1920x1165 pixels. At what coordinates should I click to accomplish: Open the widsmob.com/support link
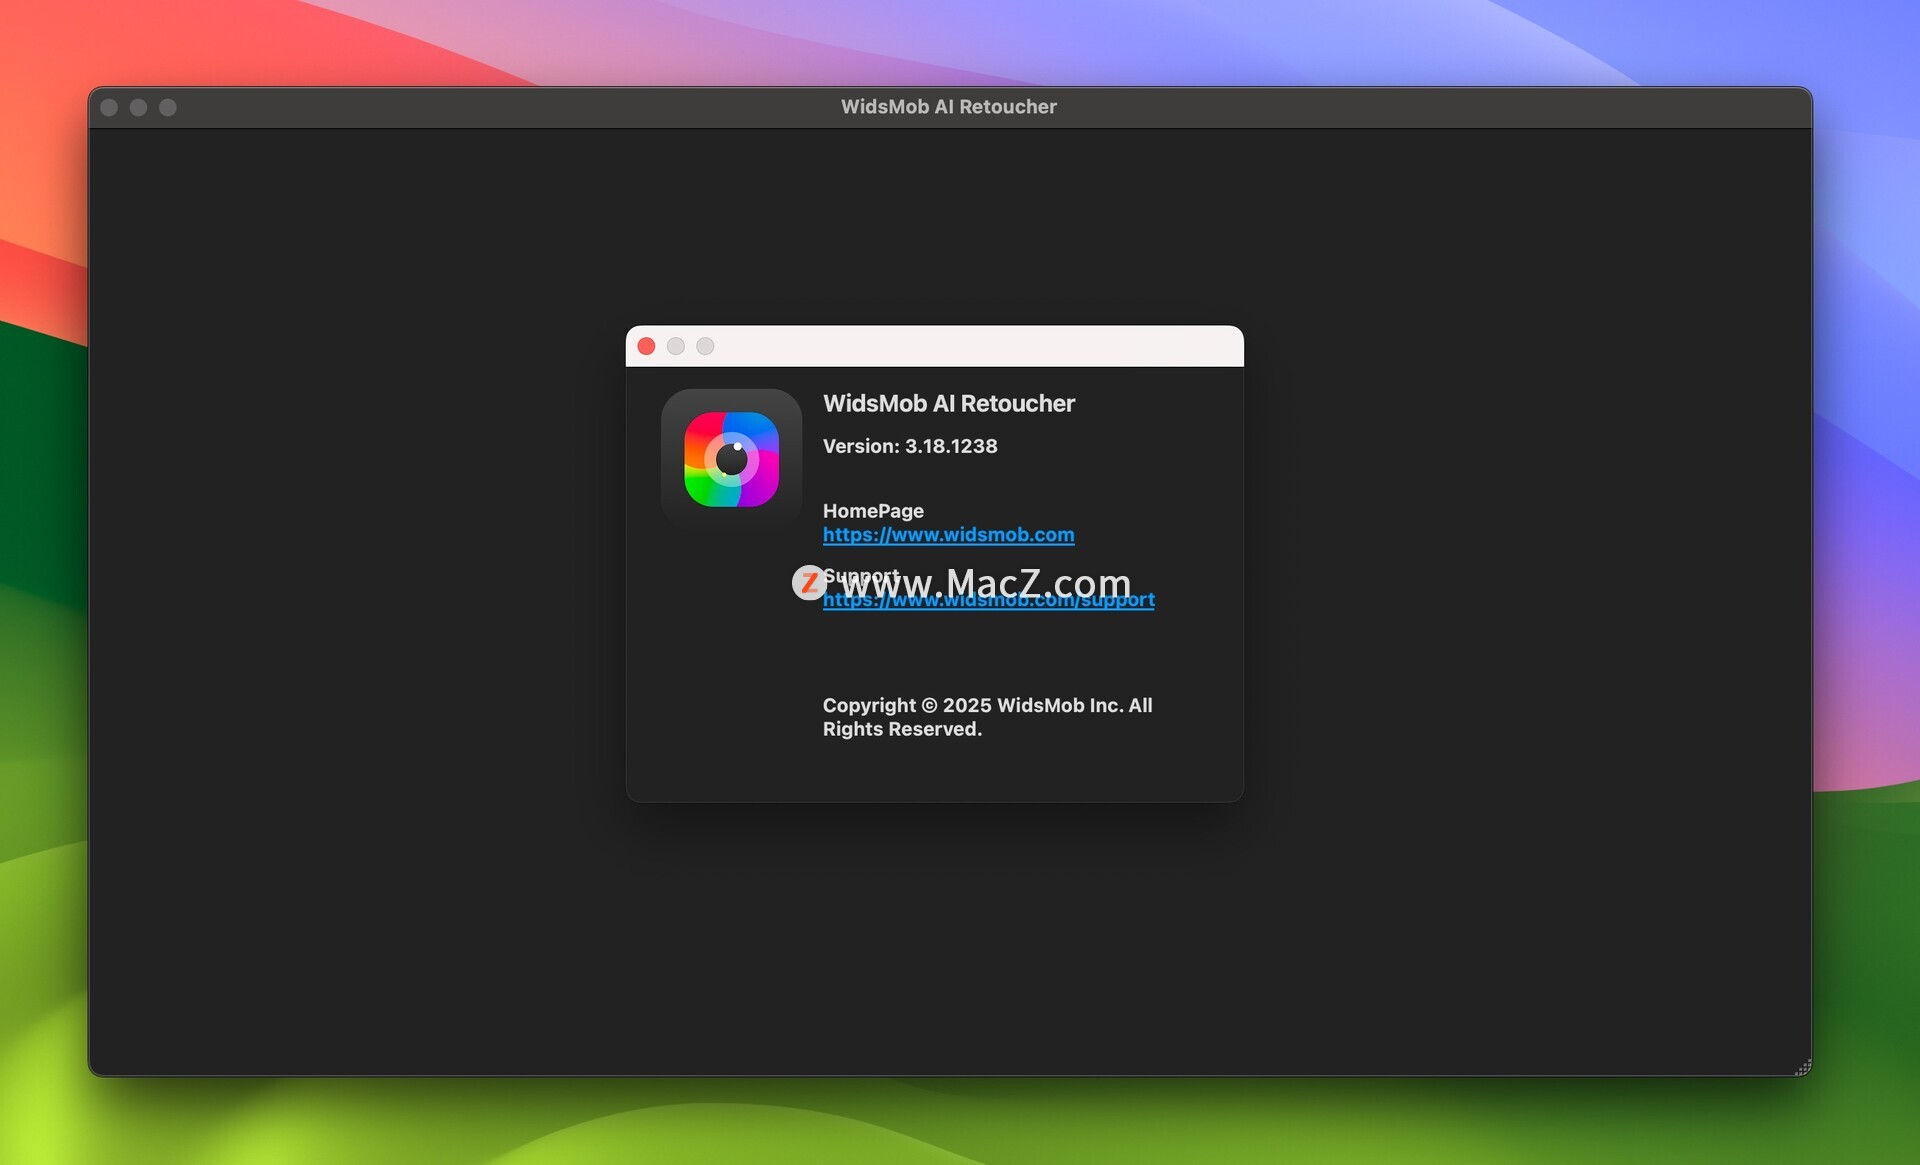(988, 600)
